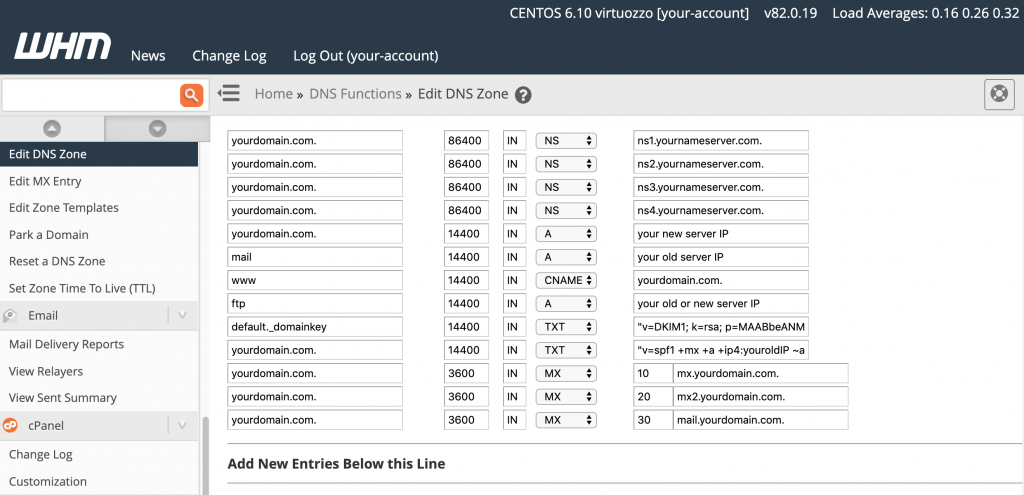The height and width of the screenshot is (495, 1024).
Task: Click the Email section envelope icon
Action: point(10,316)
